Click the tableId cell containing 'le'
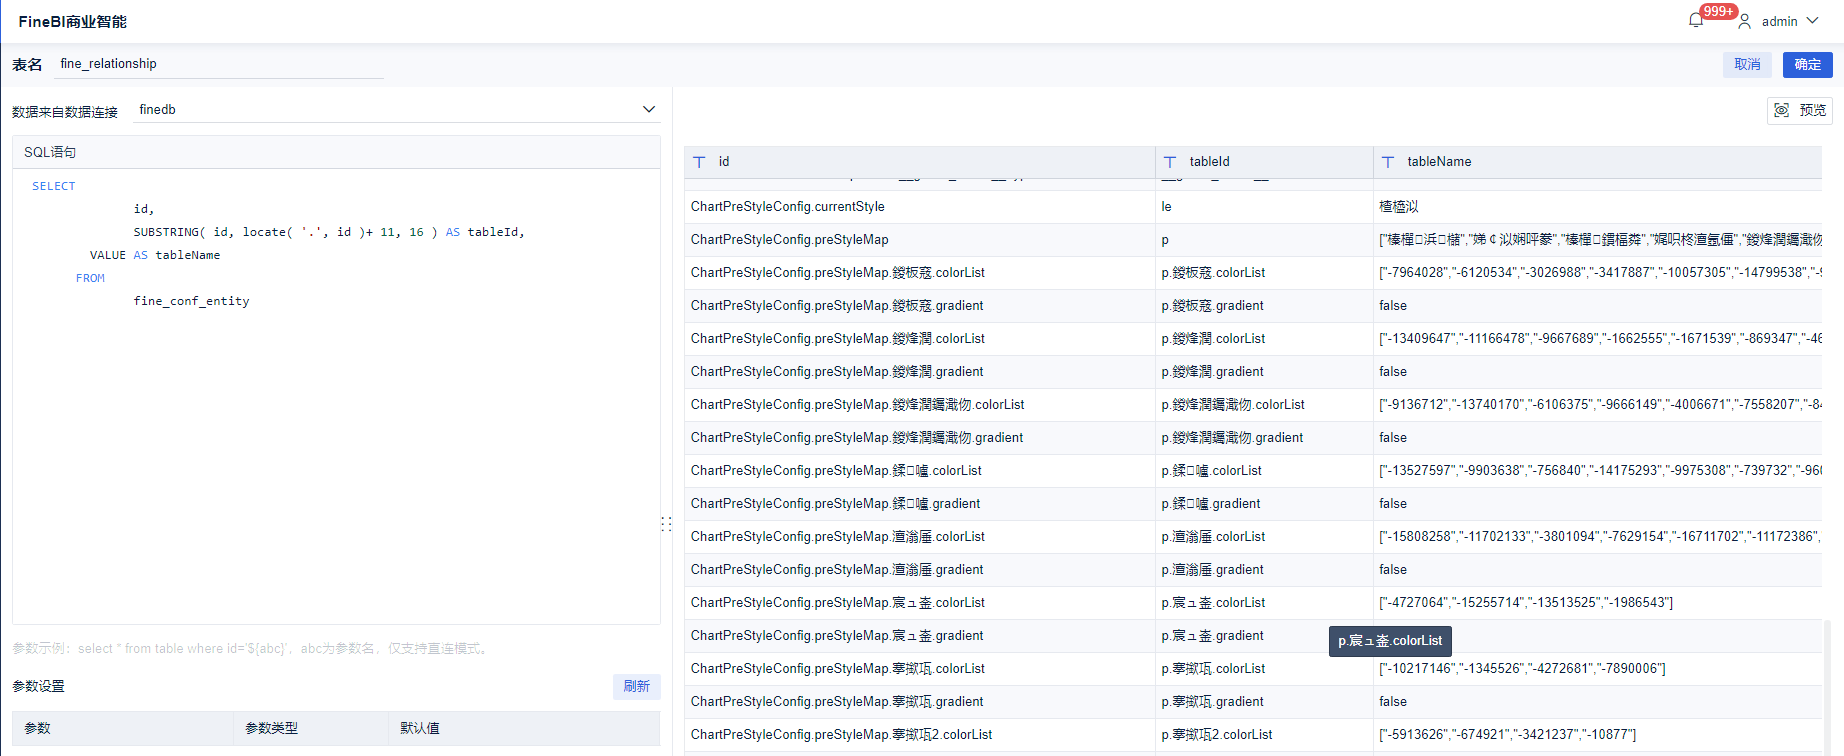 point(1265,207)
